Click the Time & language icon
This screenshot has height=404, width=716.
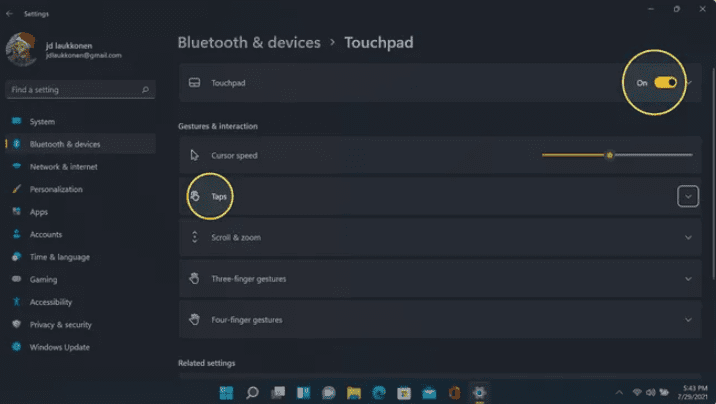tap(17, 257)
